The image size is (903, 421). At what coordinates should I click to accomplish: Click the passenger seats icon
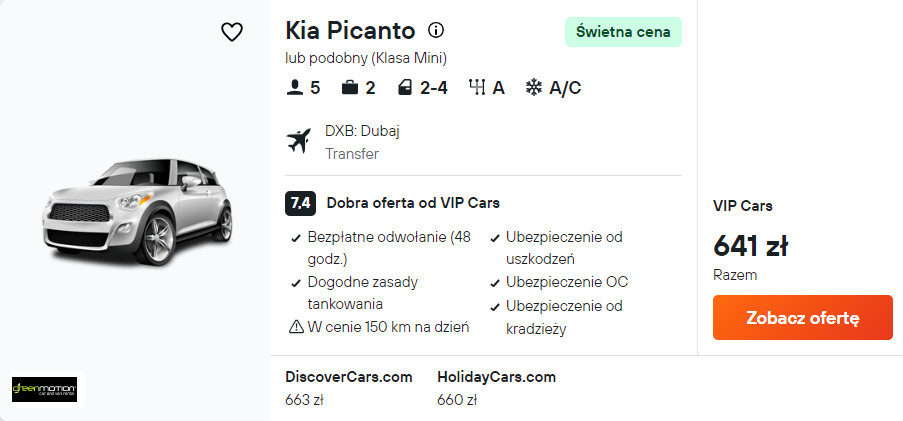(294, 88)
